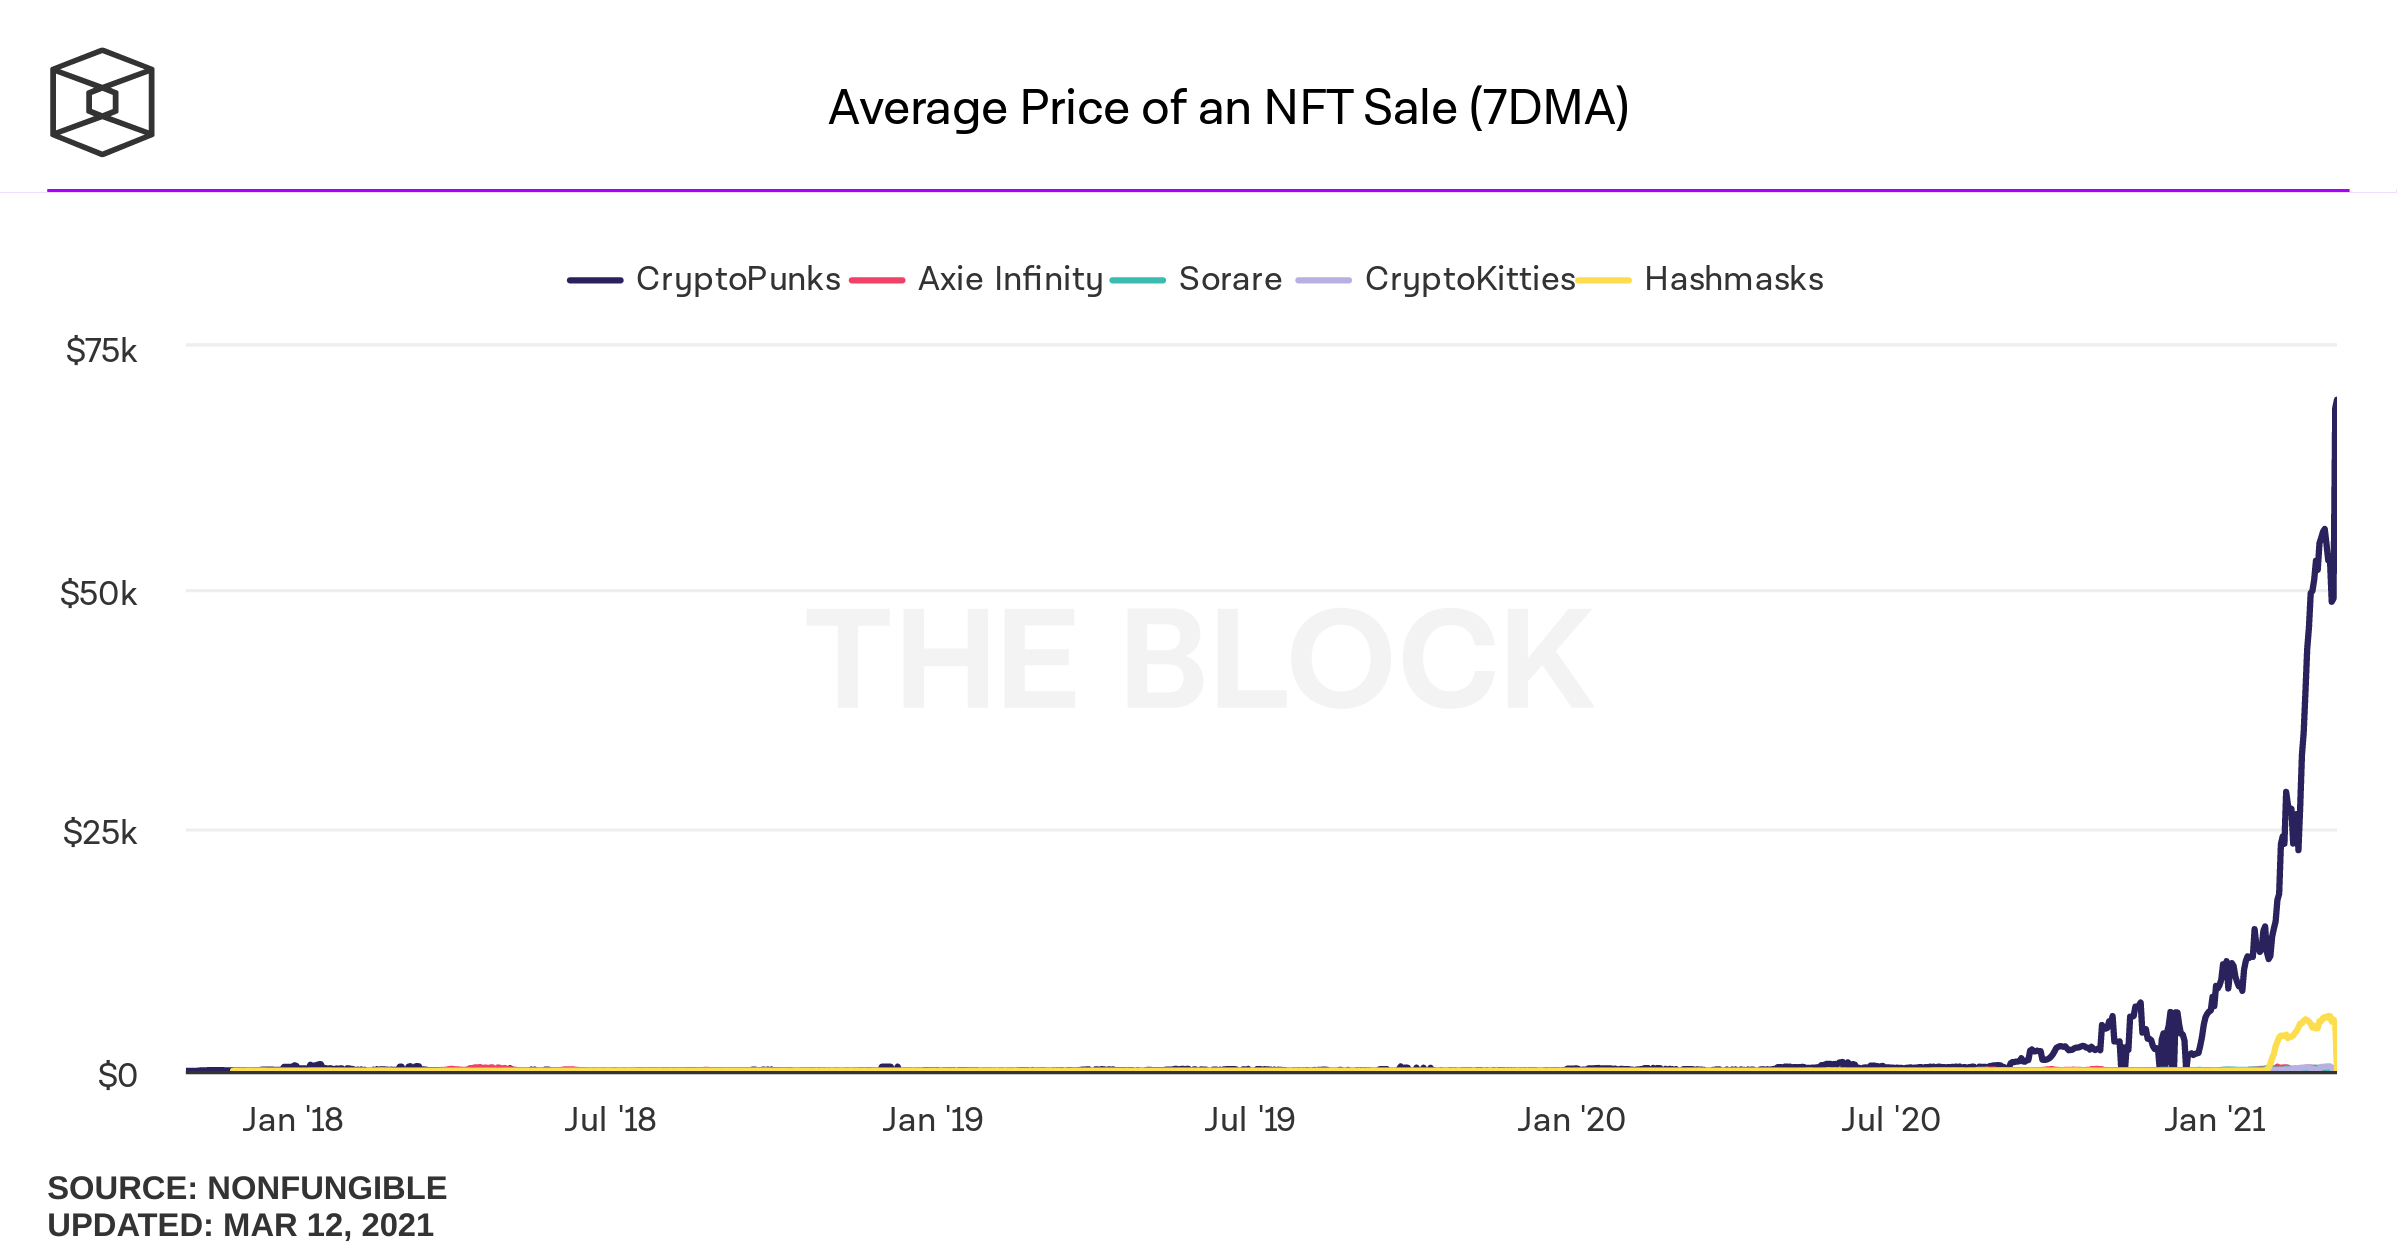
Task: Click the $25k y-axis label
Action: point(100,833)
